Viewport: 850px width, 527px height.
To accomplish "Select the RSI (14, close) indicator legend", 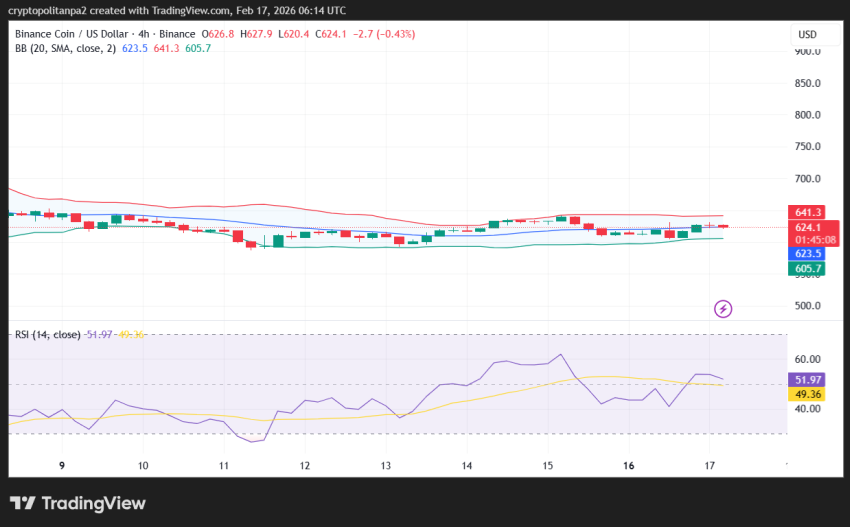I will click(x=46, y=334).
